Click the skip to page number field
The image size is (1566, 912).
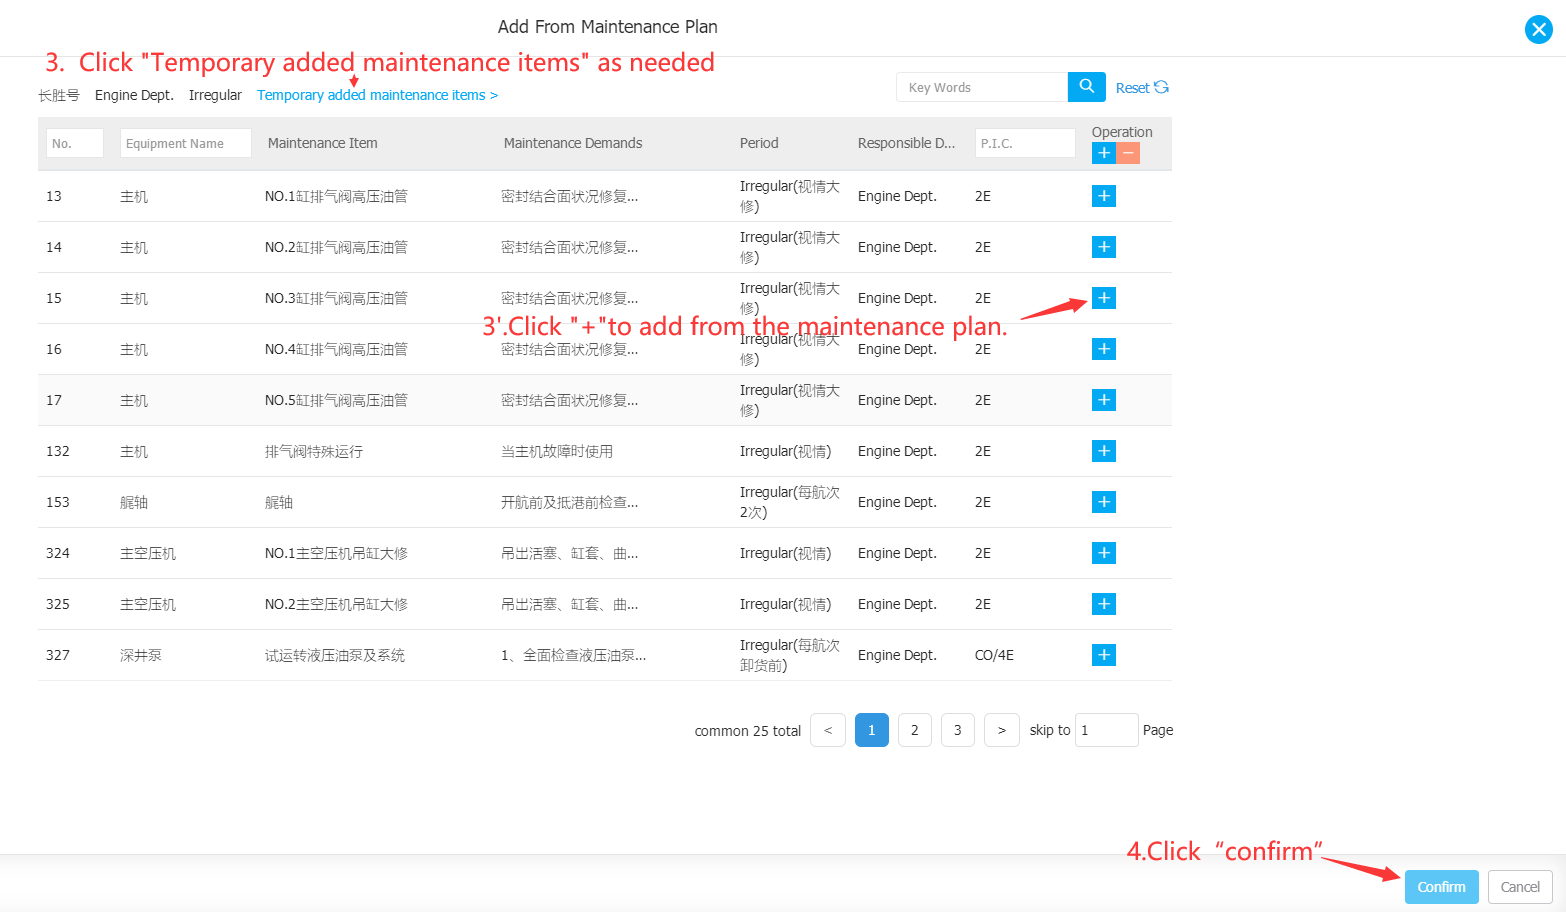tap(1107, 730)
